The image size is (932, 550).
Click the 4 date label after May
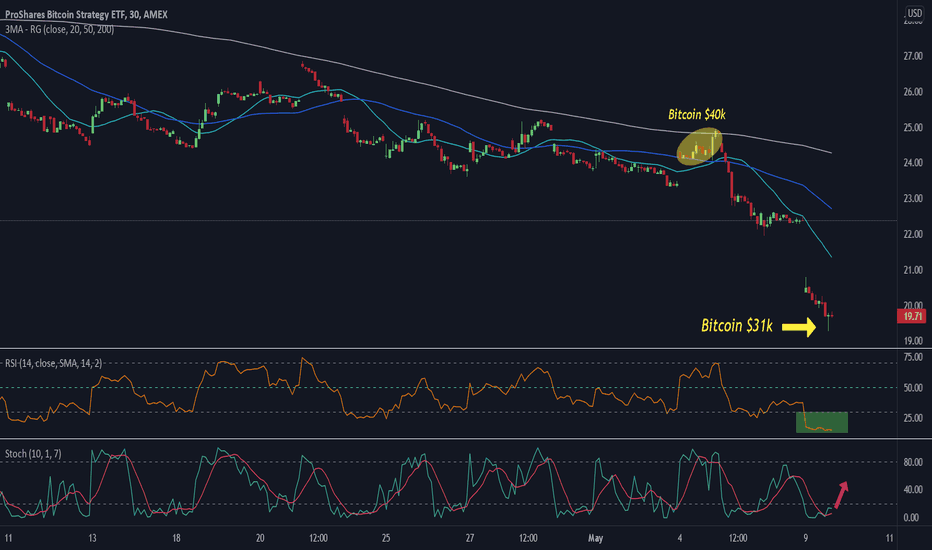click(680, 538)
